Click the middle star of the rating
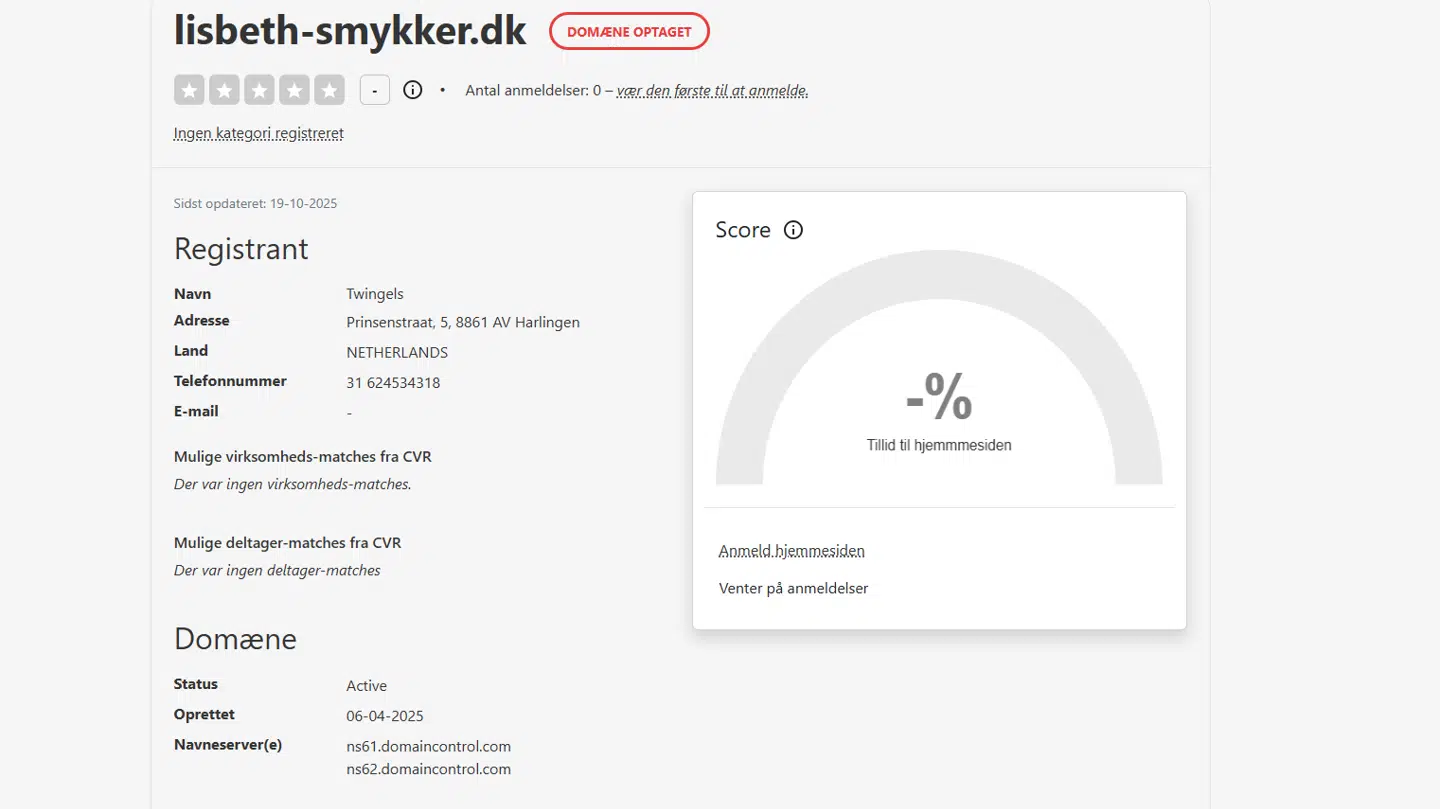The width and height of the screenshot is (1440, 809). pos(259,90)
